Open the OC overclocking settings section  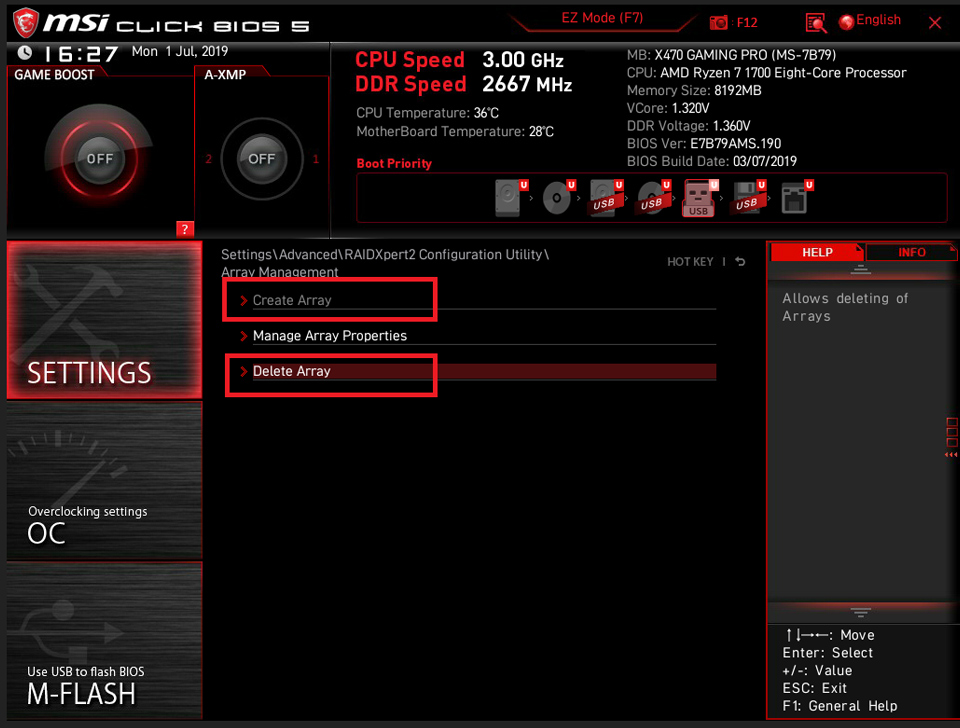point(104,481)
